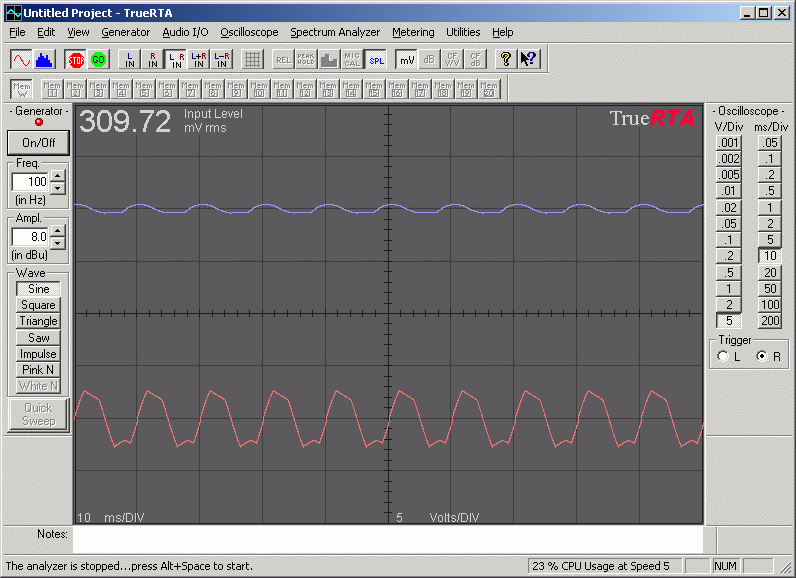Open the File menu
This screenshot has height=578, width=796.
[x=17, y=32]
